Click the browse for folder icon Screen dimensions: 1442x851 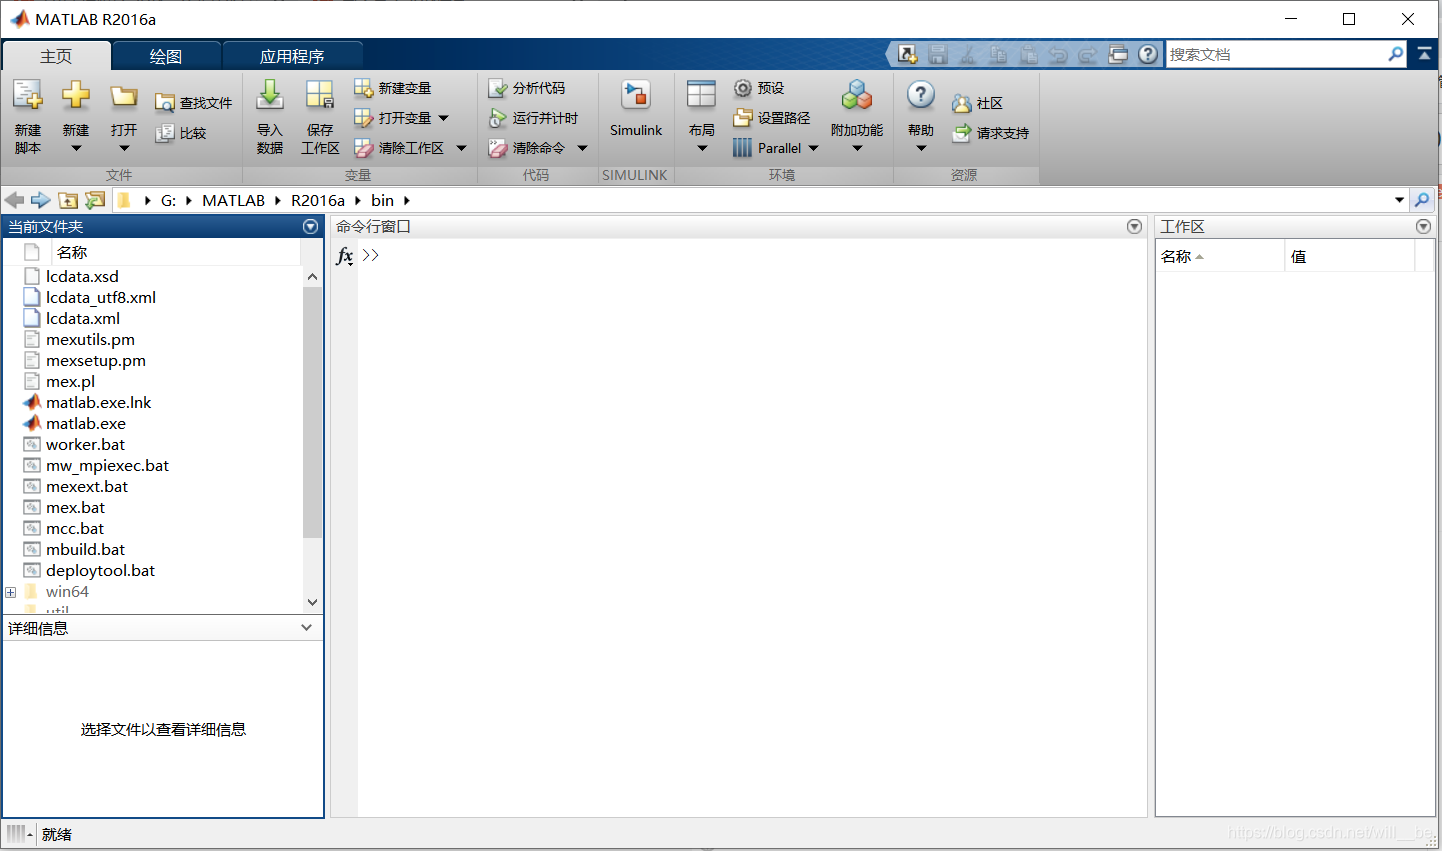95,200
